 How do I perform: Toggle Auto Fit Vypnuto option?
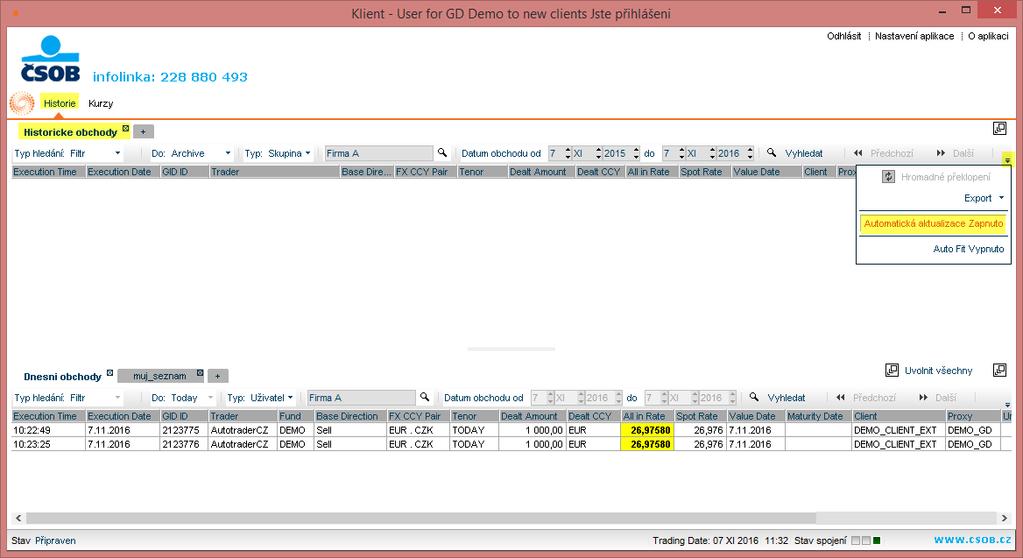[x=968, y=249]
